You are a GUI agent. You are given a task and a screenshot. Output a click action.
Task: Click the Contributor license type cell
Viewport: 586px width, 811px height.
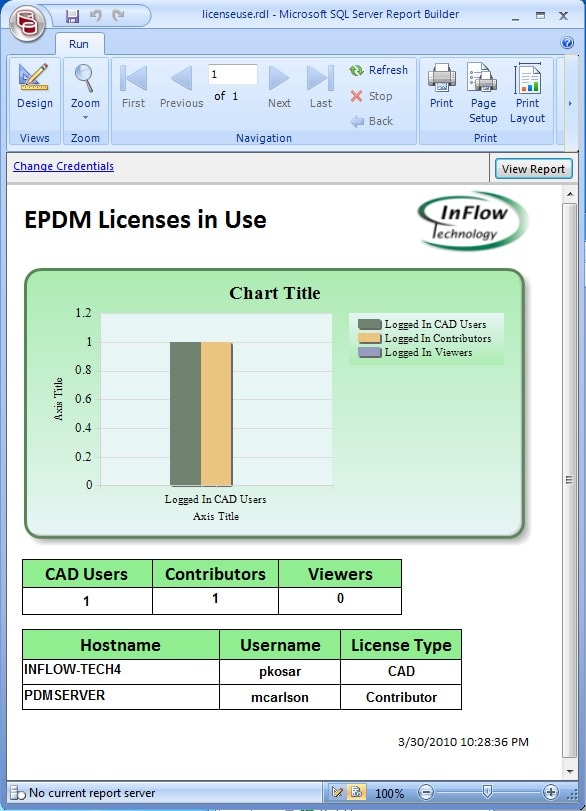tap(401, 697)
